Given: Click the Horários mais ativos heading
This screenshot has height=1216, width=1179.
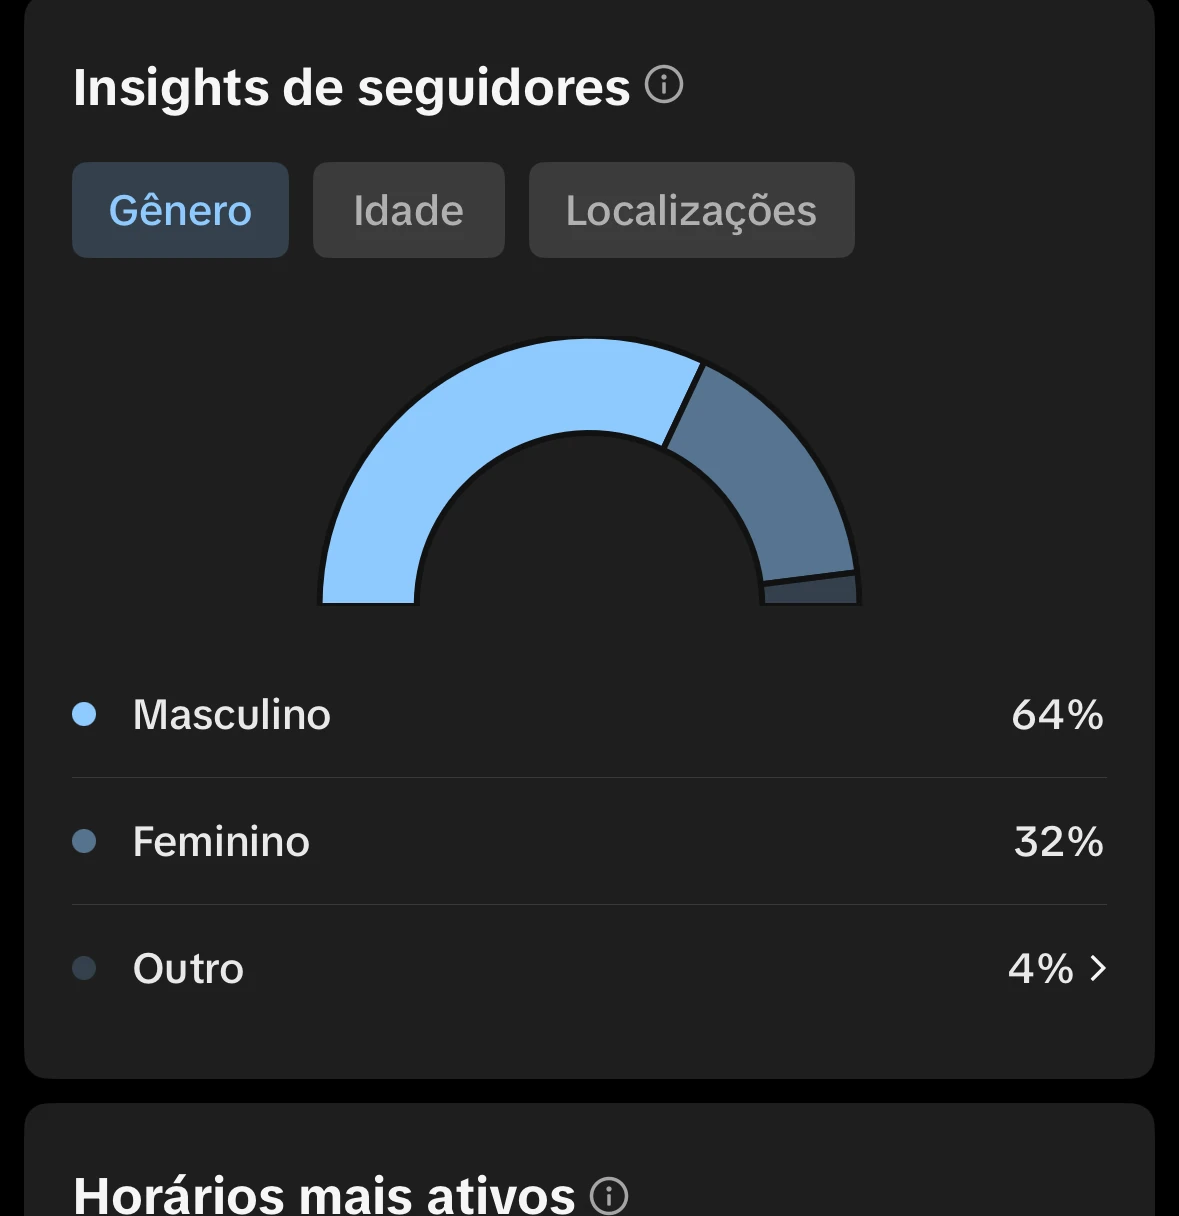Looking at the screenshot, I should 324,1194.
